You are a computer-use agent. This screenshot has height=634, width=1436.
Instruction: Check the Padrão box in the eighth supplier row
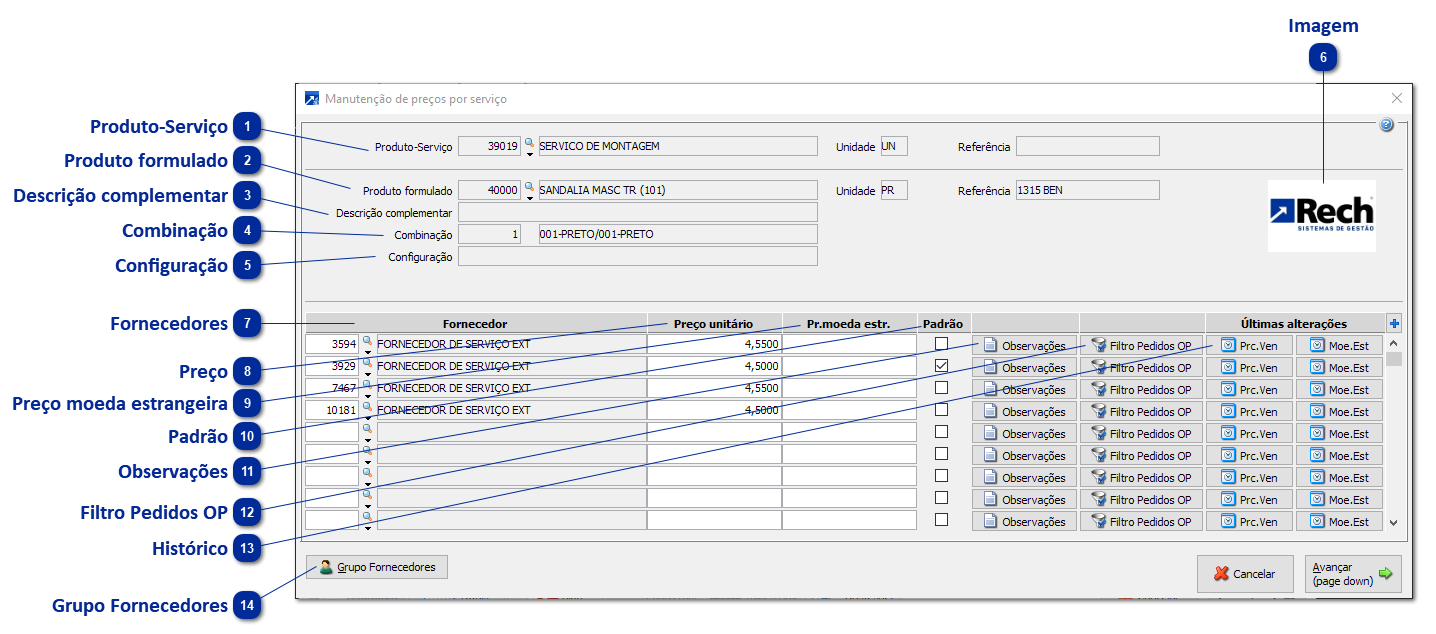(941, 498)
